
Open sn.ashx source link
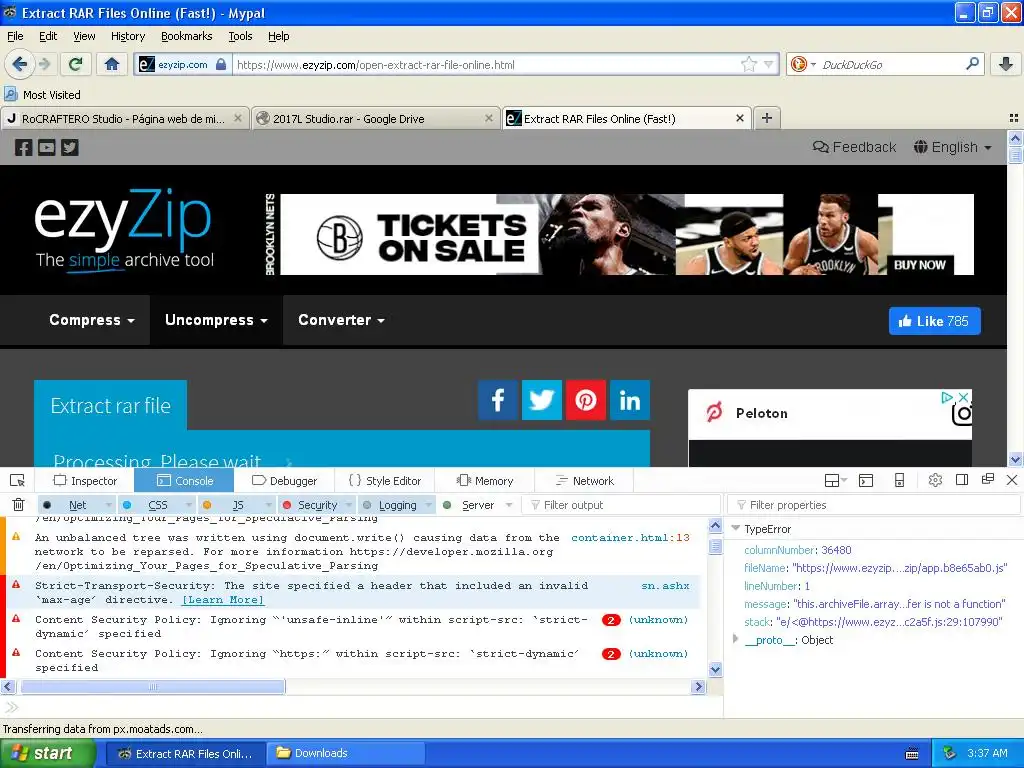point(665,586)
